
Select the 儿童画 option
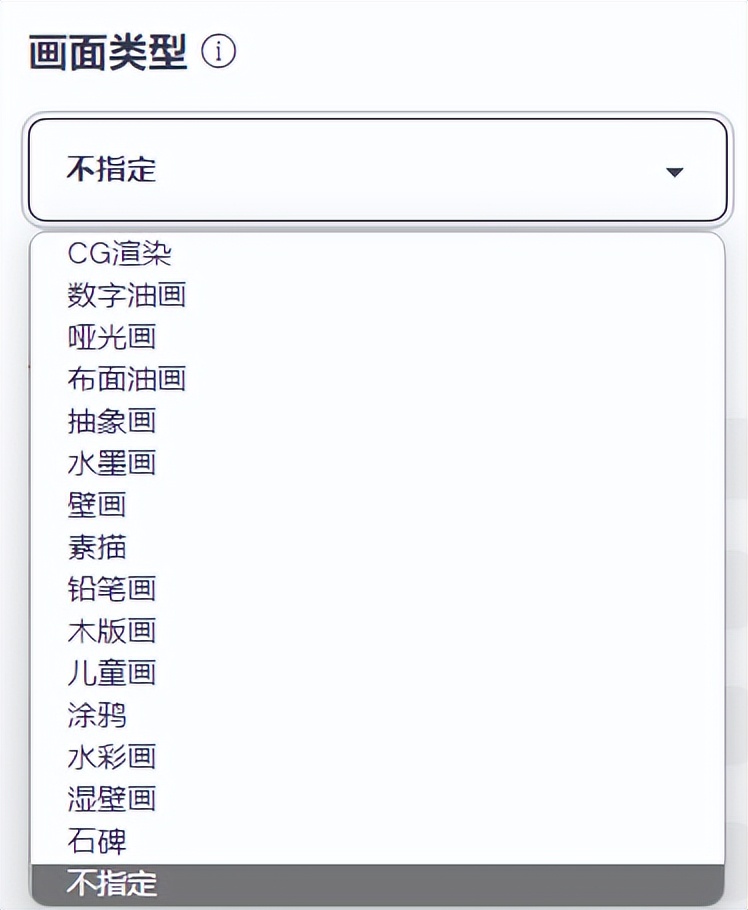111,673
